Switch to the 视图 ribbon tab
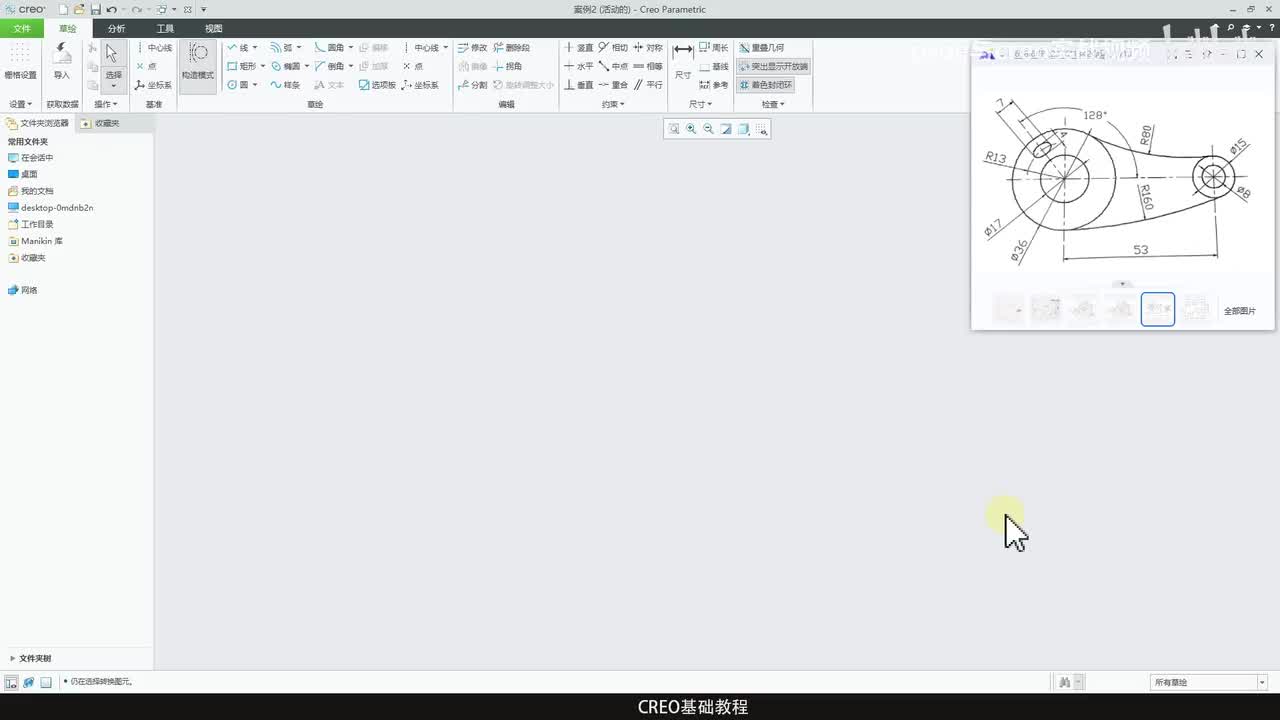 click(x=213, y=29)
